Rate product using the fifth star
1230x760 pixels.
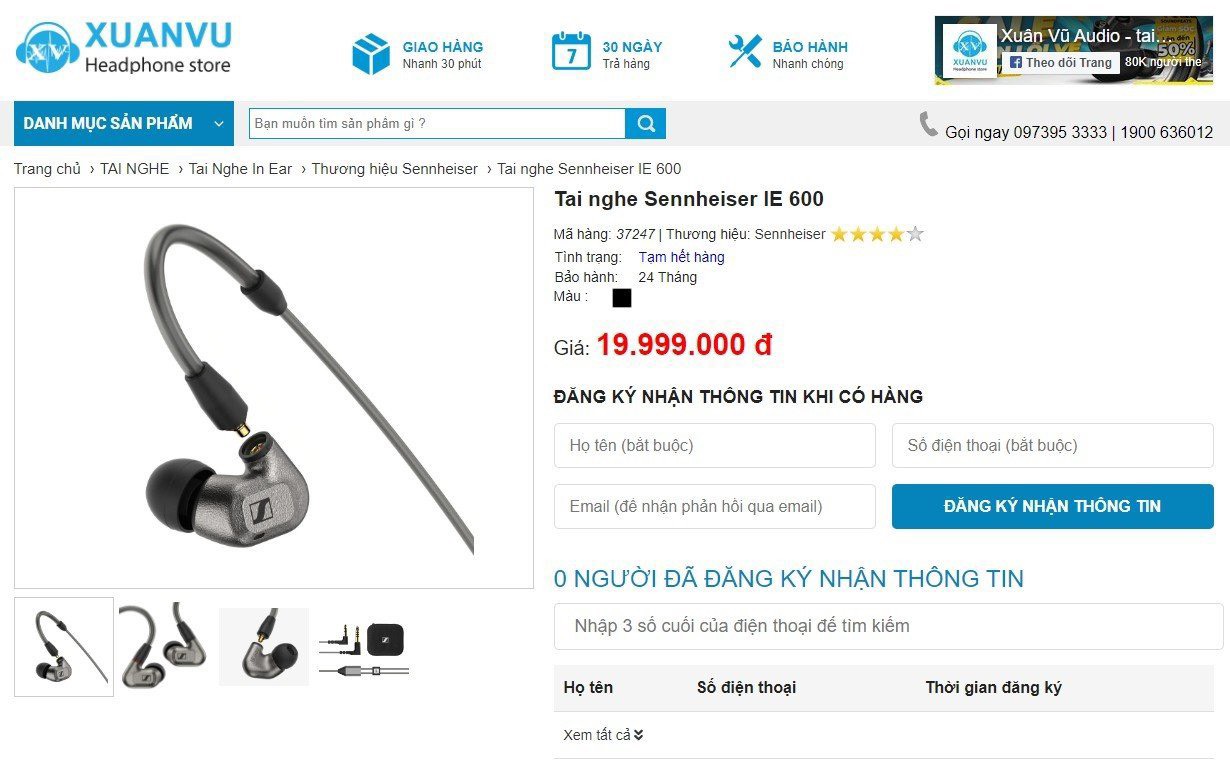(915, 235)
